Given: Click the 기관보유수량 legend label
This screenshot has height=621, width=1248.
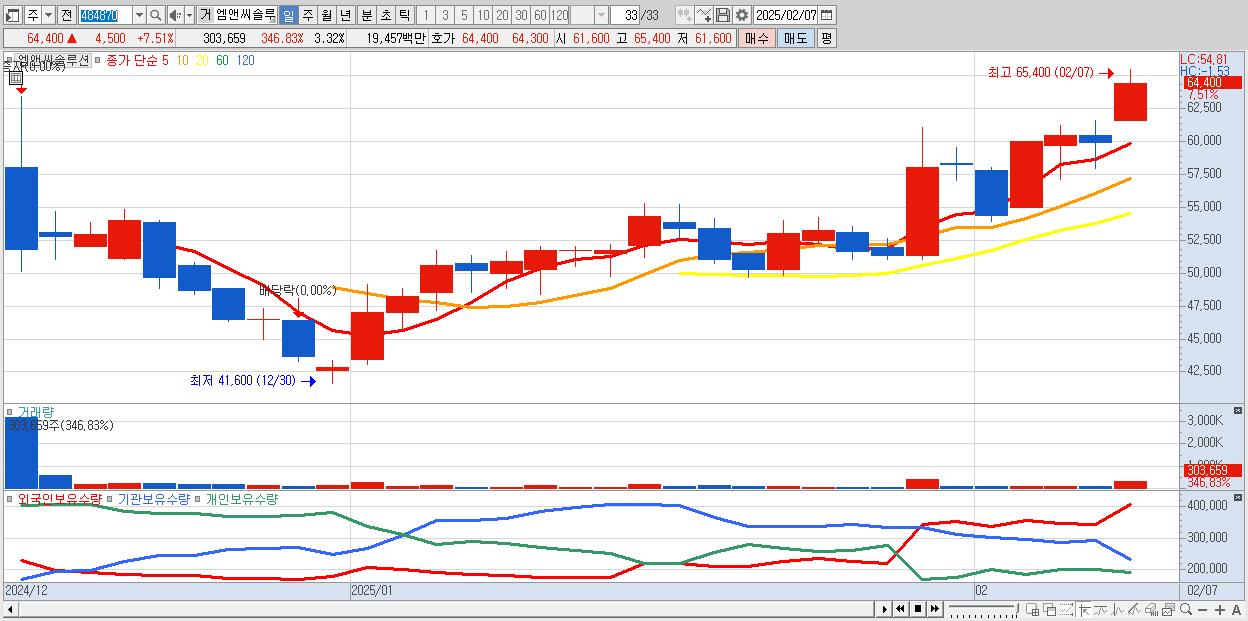Looking at the screenshot, I should pyautogui.click(x=153, y=498).
